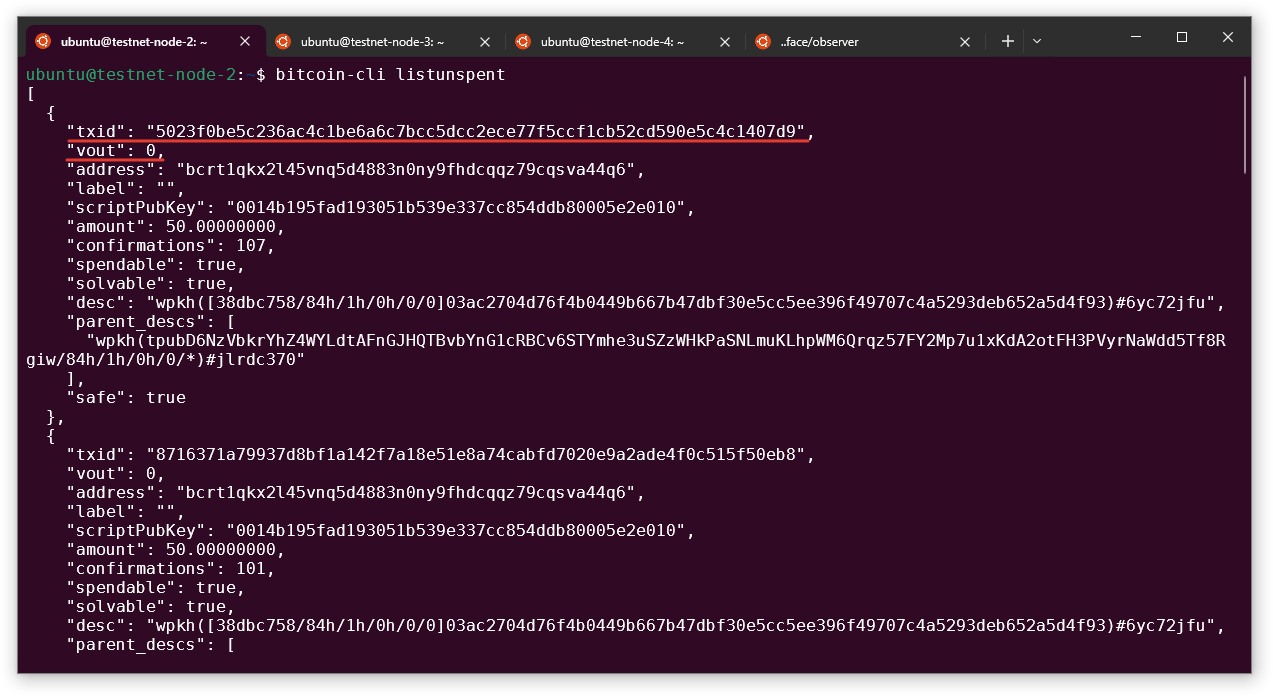
Task: Click the first "address" bcrt1qkx2l45 line
Action: tap(355, 169)
